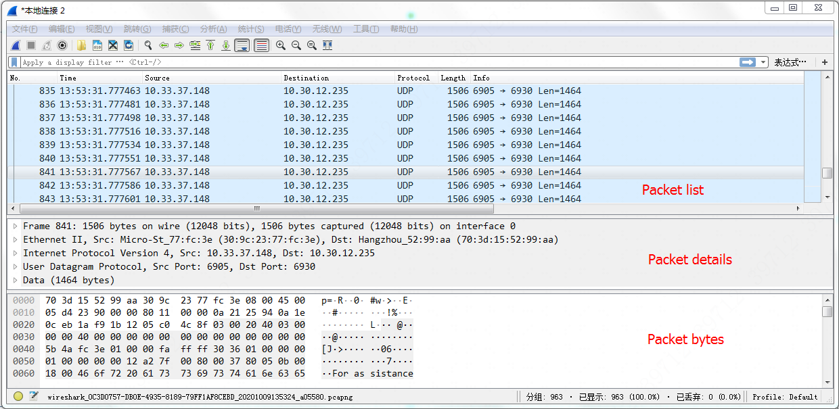The height and width of the screenshot is (410, 839).
Task: Zoom in the main window text
Action: 280,45
